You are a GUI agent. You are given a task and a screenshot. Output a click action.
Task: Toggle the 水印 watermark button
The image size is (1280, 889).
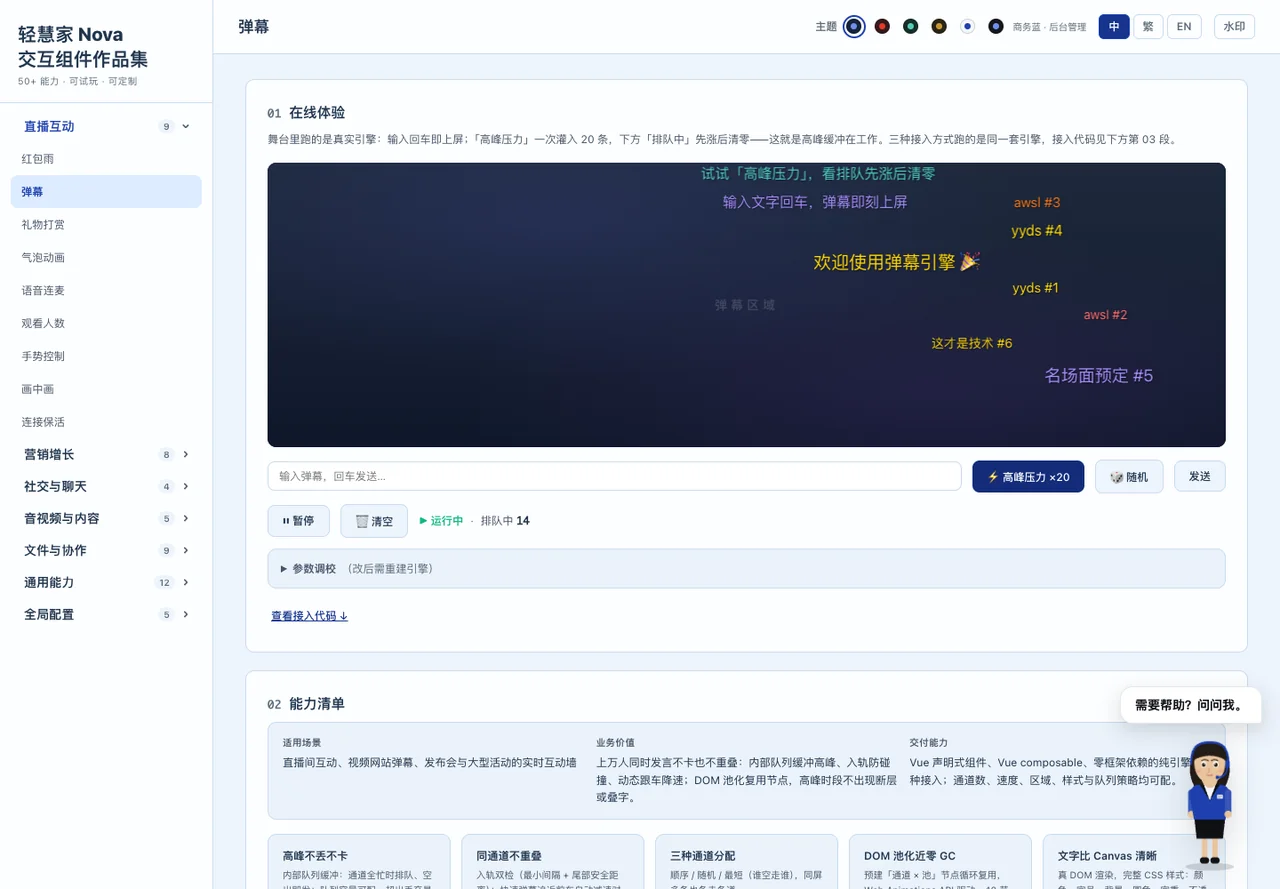point(1234,27)
